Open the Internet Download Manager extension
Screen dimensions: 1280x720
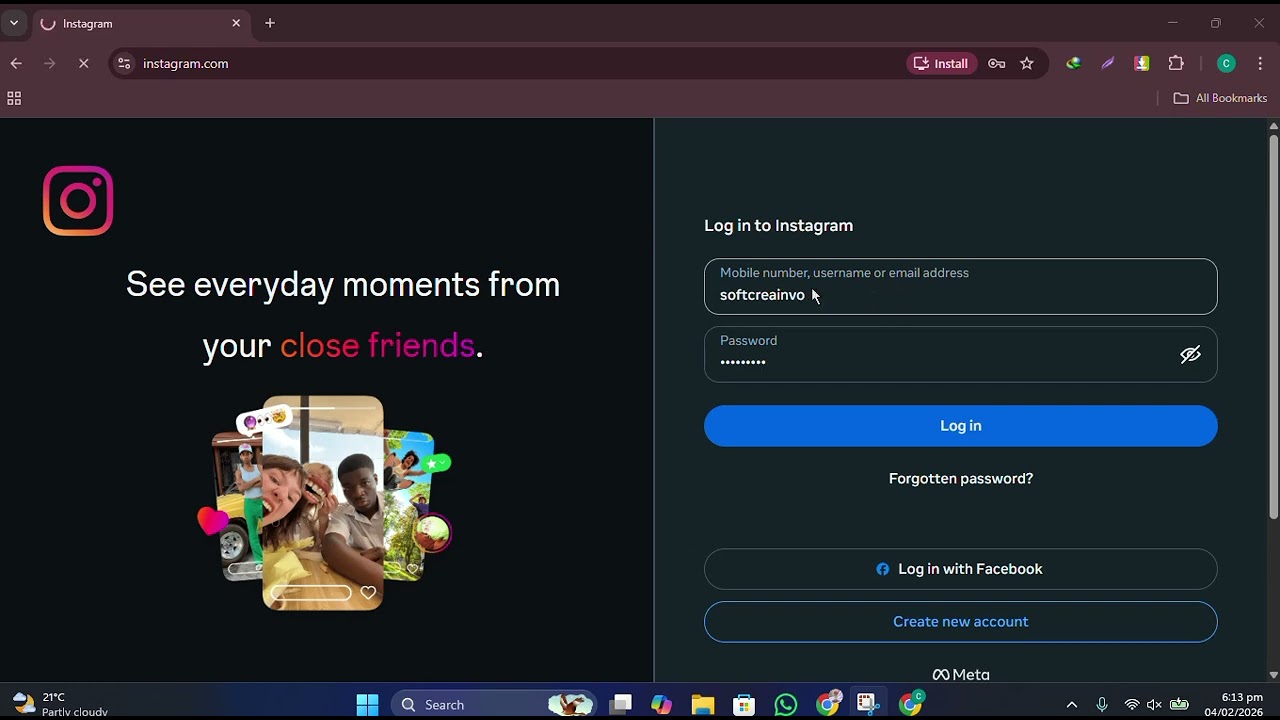(x=1073, y=63)
